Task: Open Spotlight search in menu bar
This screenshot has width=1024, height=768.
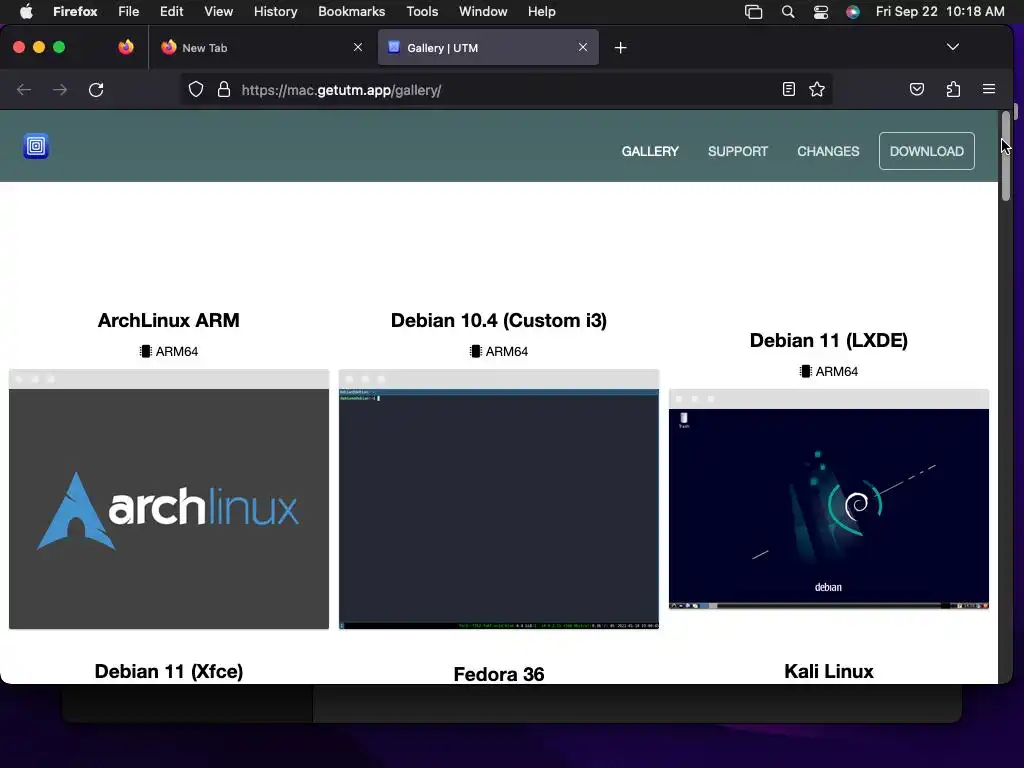Action: click(x=788, y=12)
